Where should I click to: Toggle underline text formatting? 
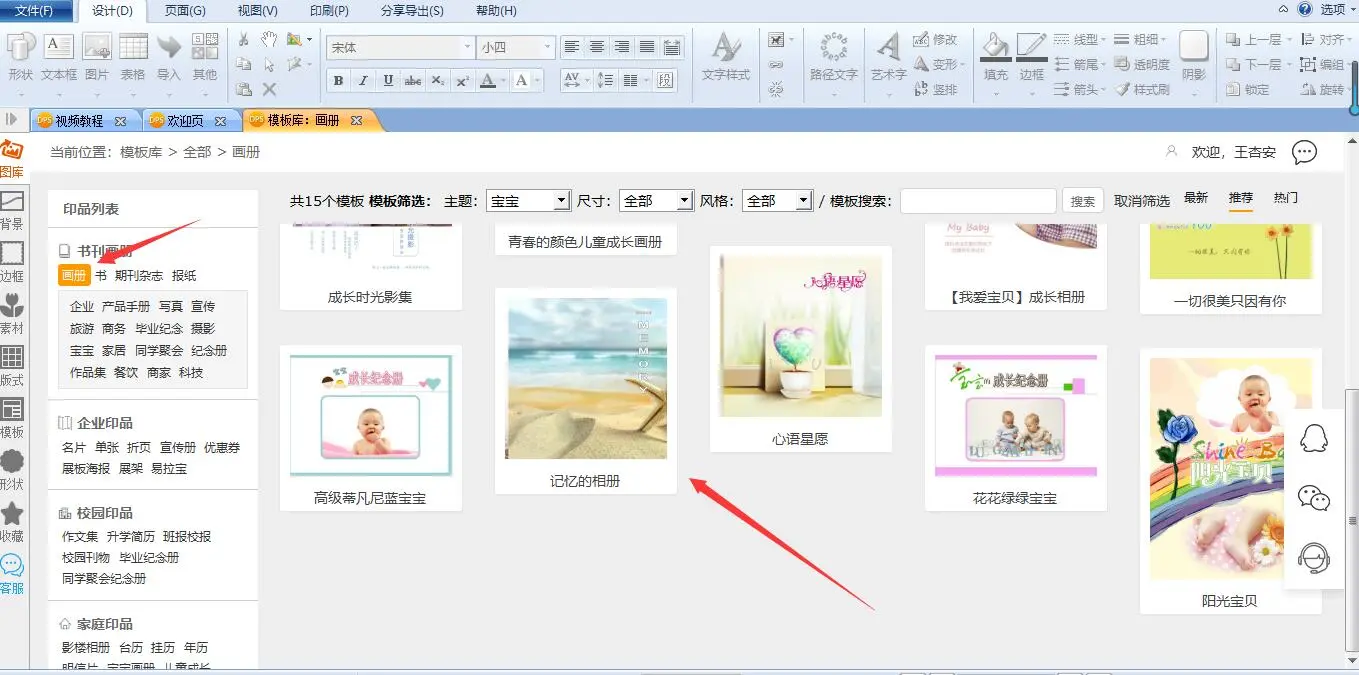click(387, 81)
